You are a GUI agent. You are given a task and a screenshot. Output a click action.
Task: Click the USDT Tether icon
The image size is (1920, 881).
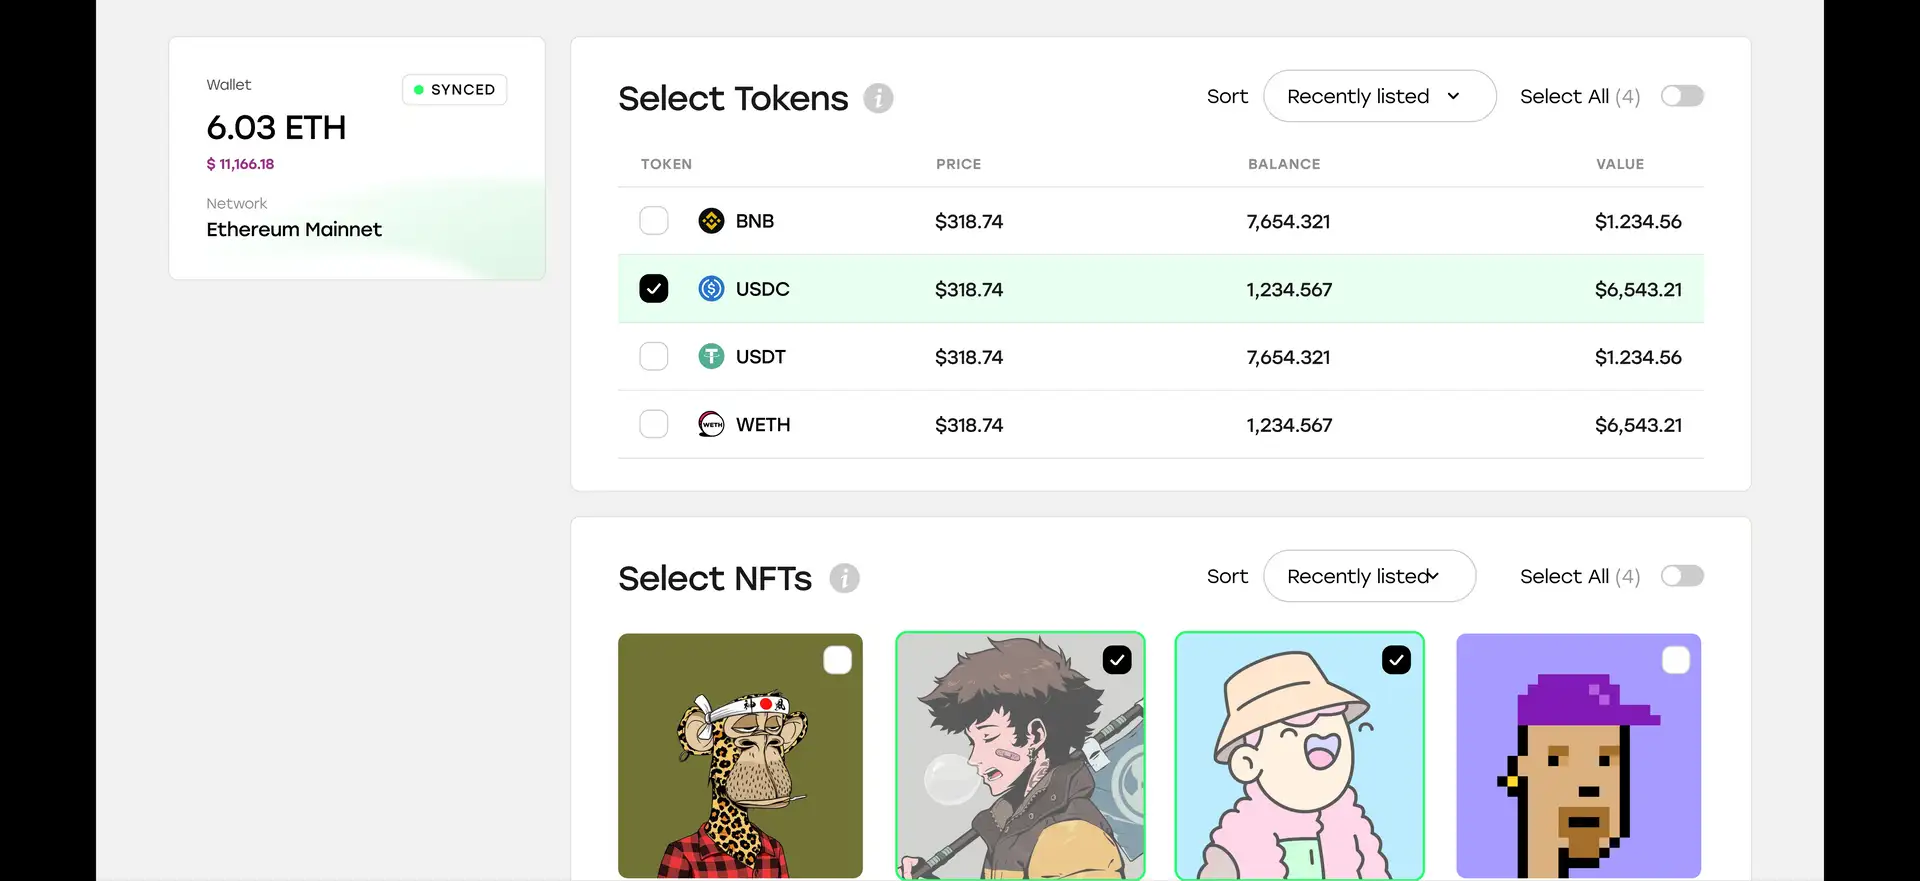711,357
